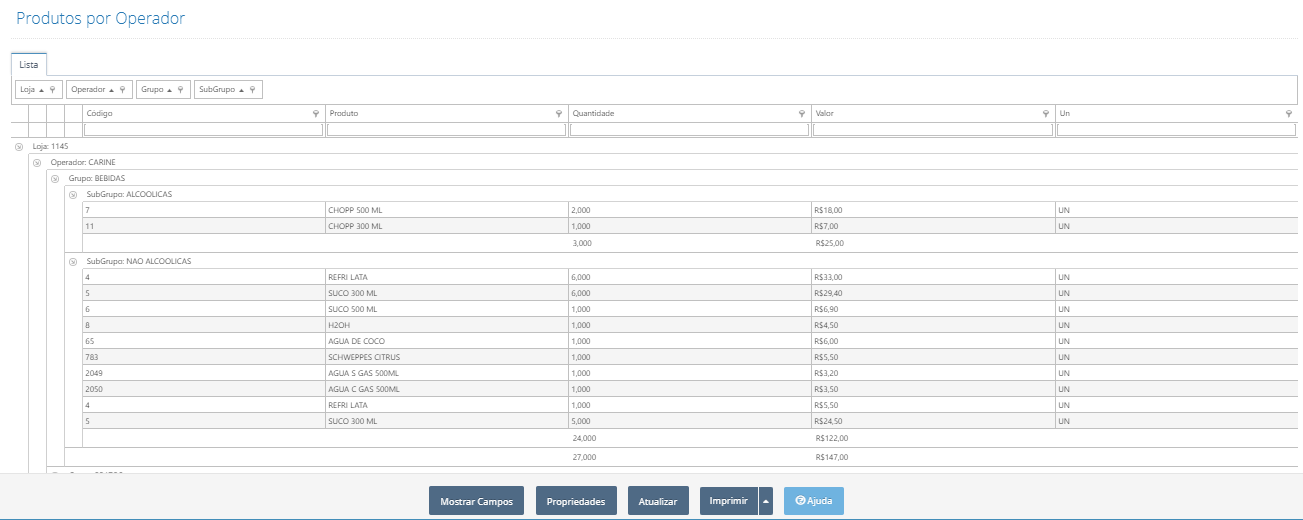Click the 24,000 quantity subtotal

[584, 438]
